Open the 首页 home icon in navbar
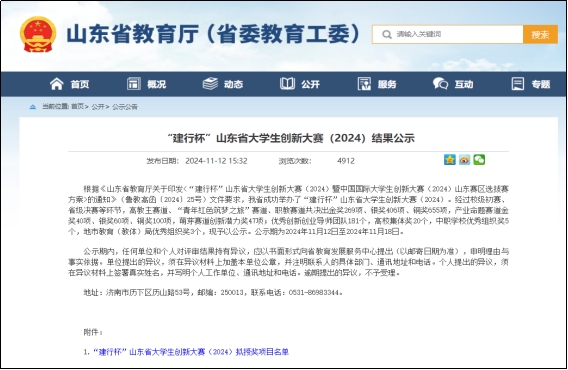This screenshot has width=568, height=370. pos(57,84)
